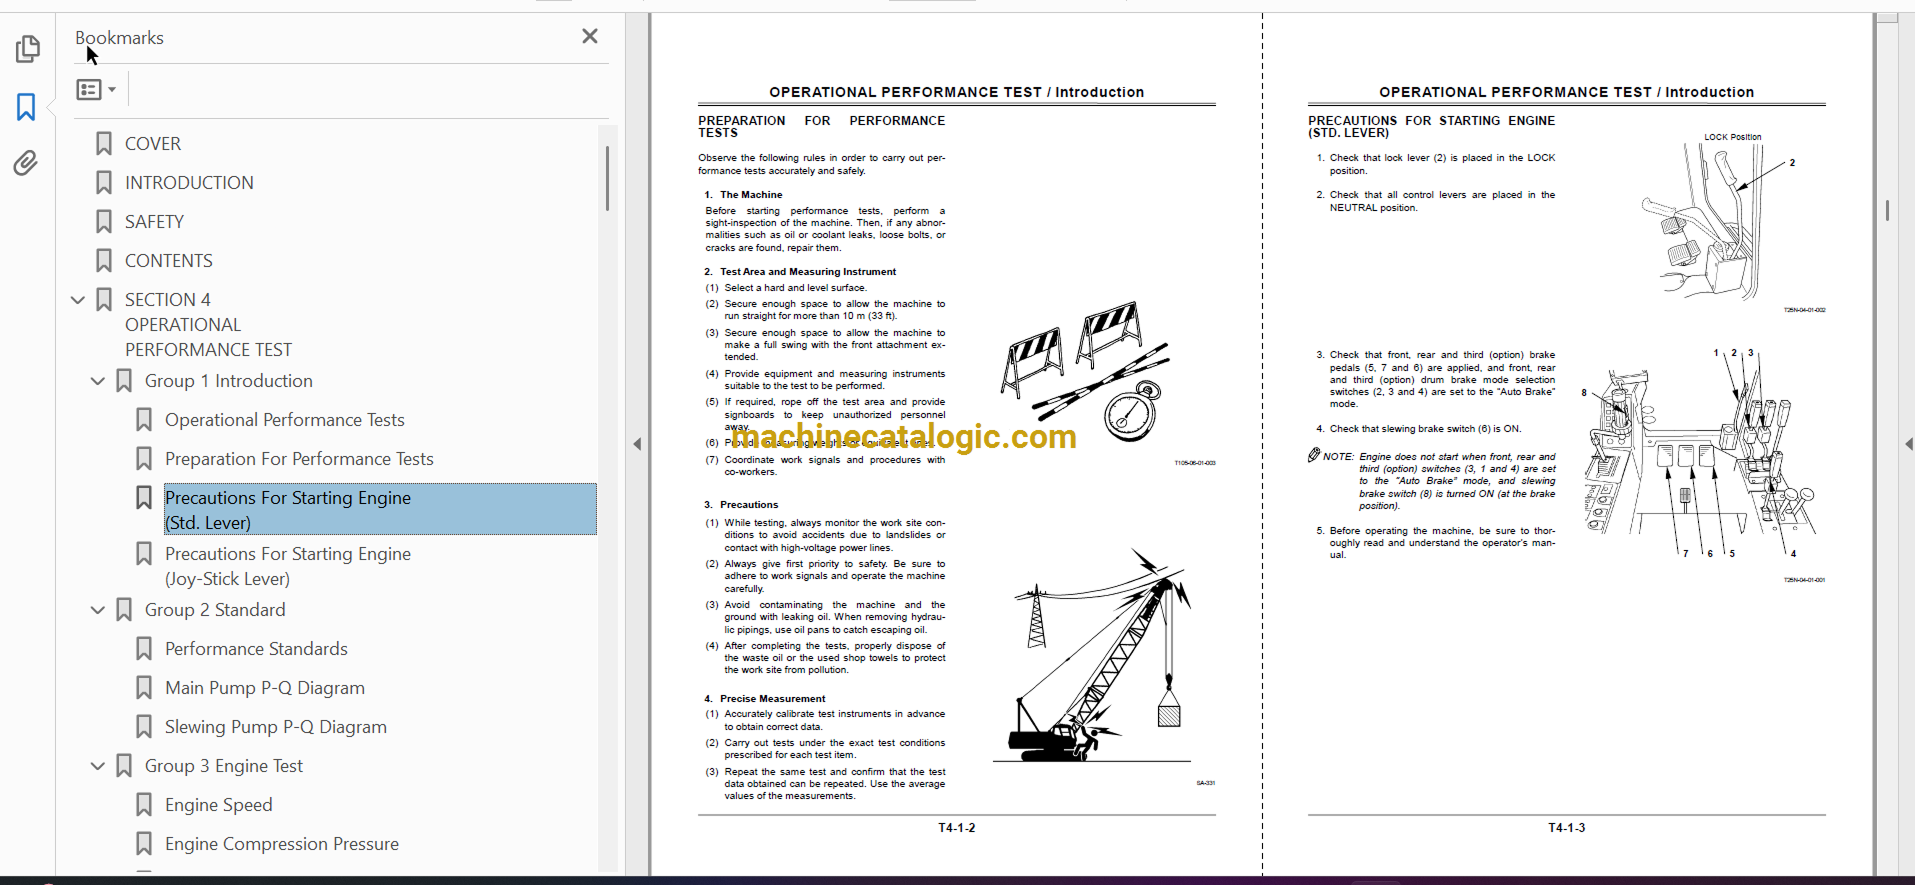Go to the Engine Speed bookmark
Image resolution: width=1915 pixels, height=885 pixels.
(219, 805)
